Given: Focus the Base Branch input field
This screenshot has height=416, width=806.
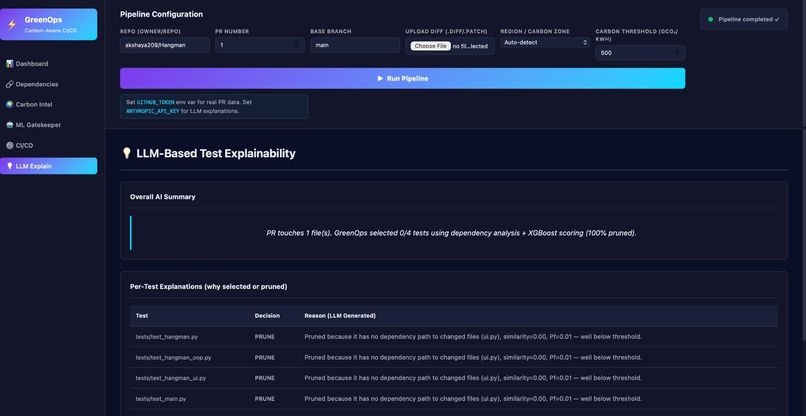Looking at the screenshot, I should pyautogui.click(x=355, y=45).
